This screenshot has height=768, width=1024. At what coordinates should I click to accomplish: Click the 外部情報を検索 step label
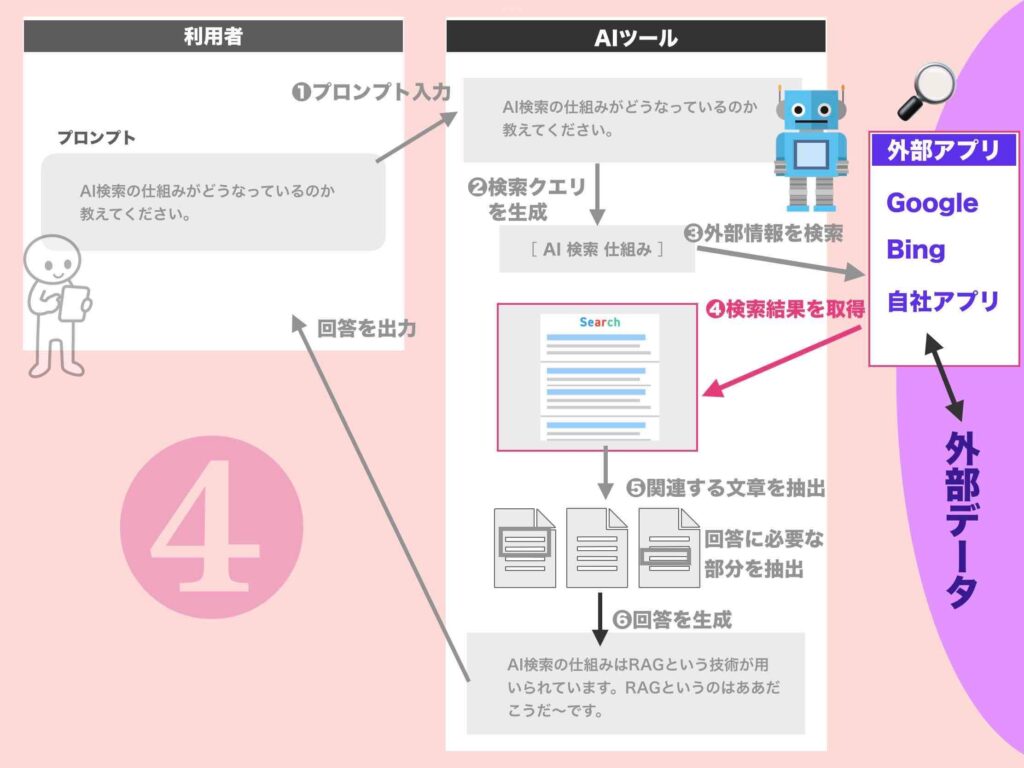763,233
